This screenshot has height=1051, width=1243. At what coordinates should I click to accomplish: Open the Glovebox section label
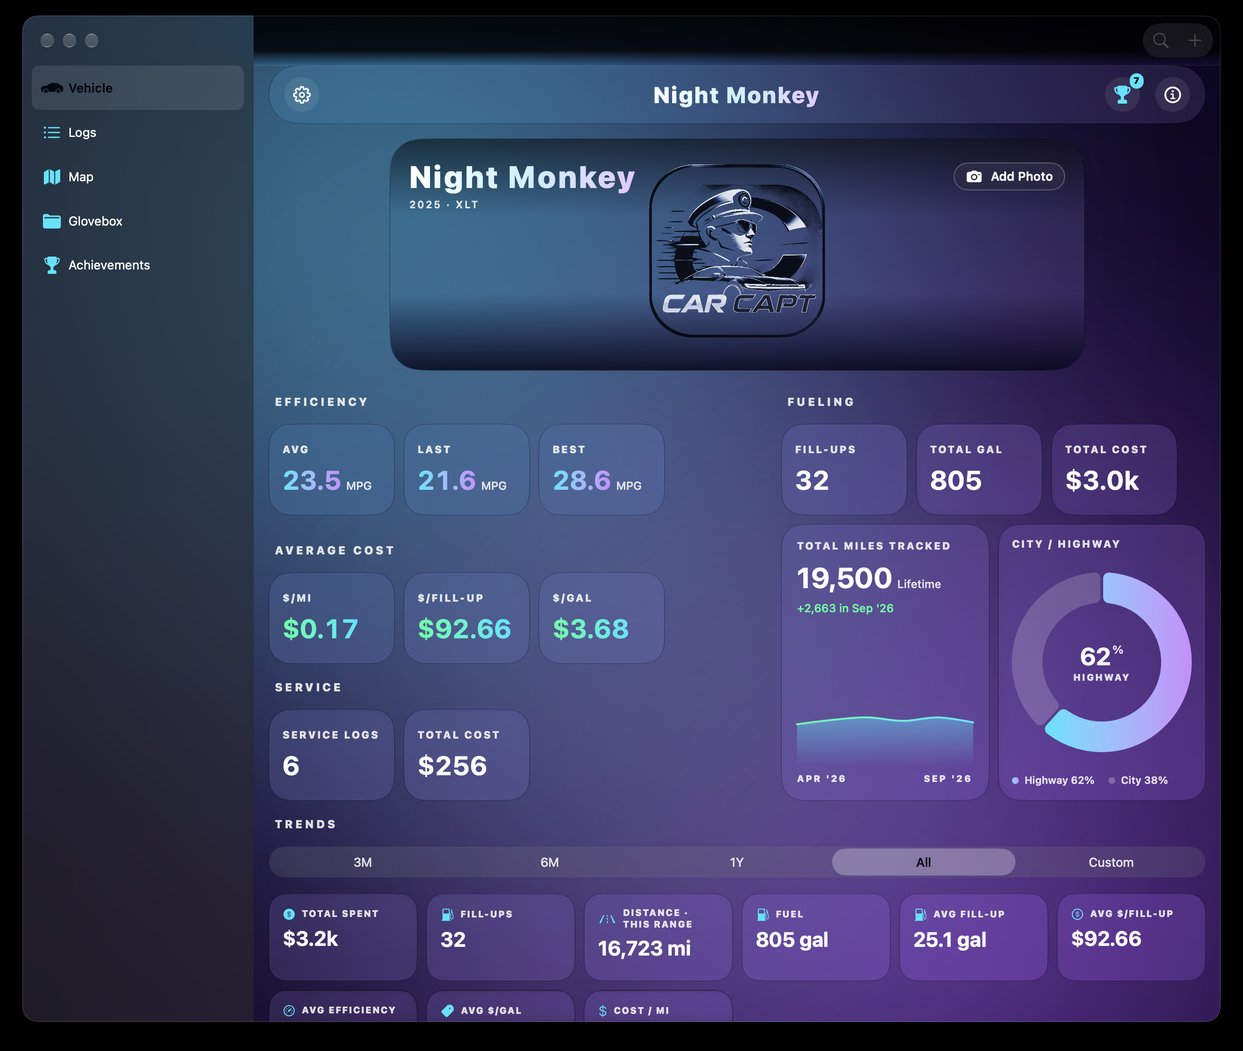(95, 221)
